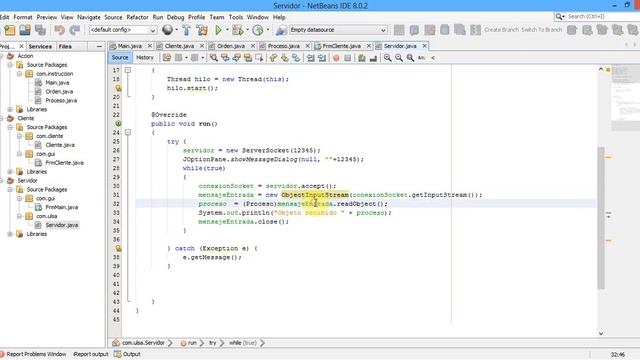
Task: Click the Find Next Occurrence icon
Action: (x=236, y=58)
